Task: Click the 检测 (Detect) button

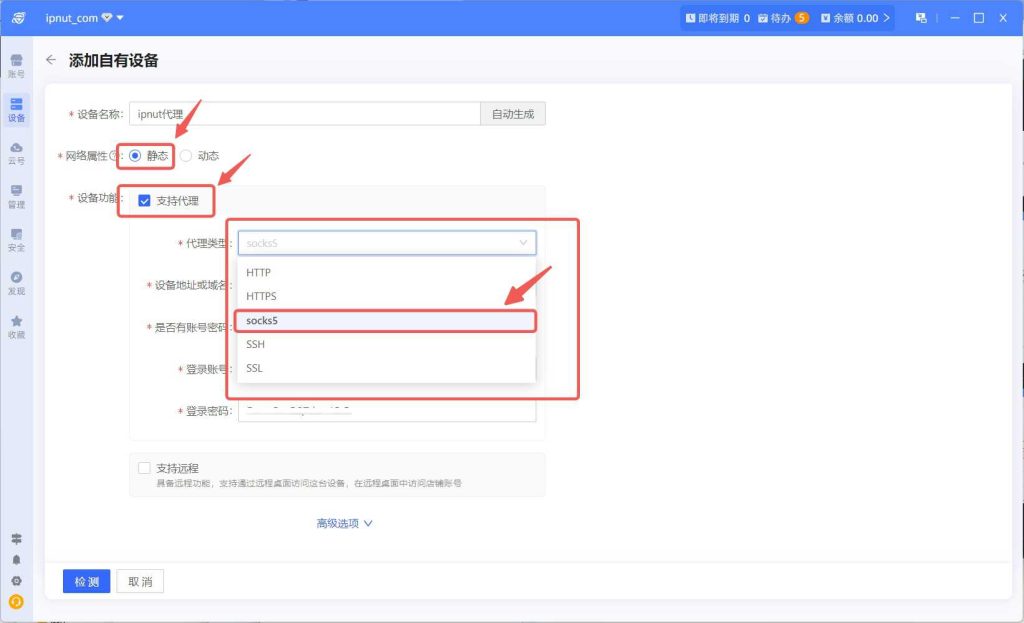Action: pyautogui.click(x=86, y=582)
